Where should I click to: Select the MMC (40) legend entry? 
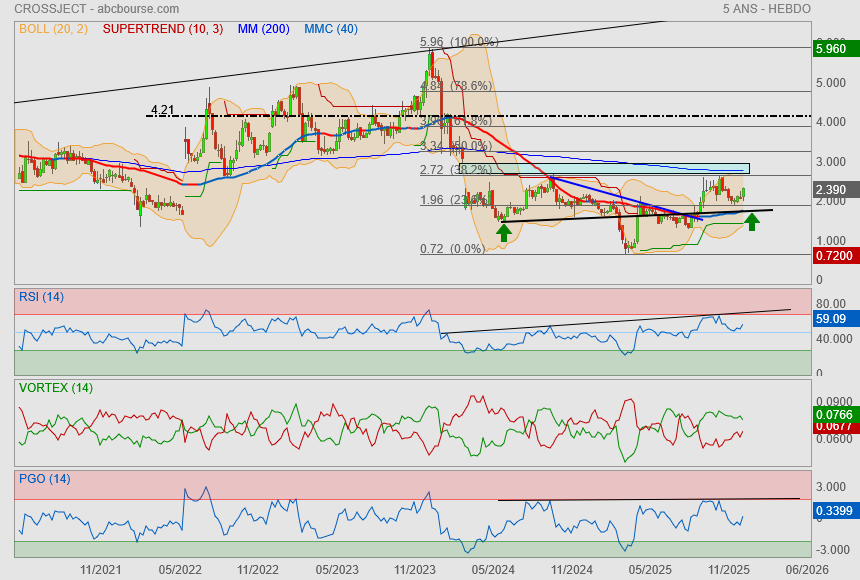coord(331,28)
